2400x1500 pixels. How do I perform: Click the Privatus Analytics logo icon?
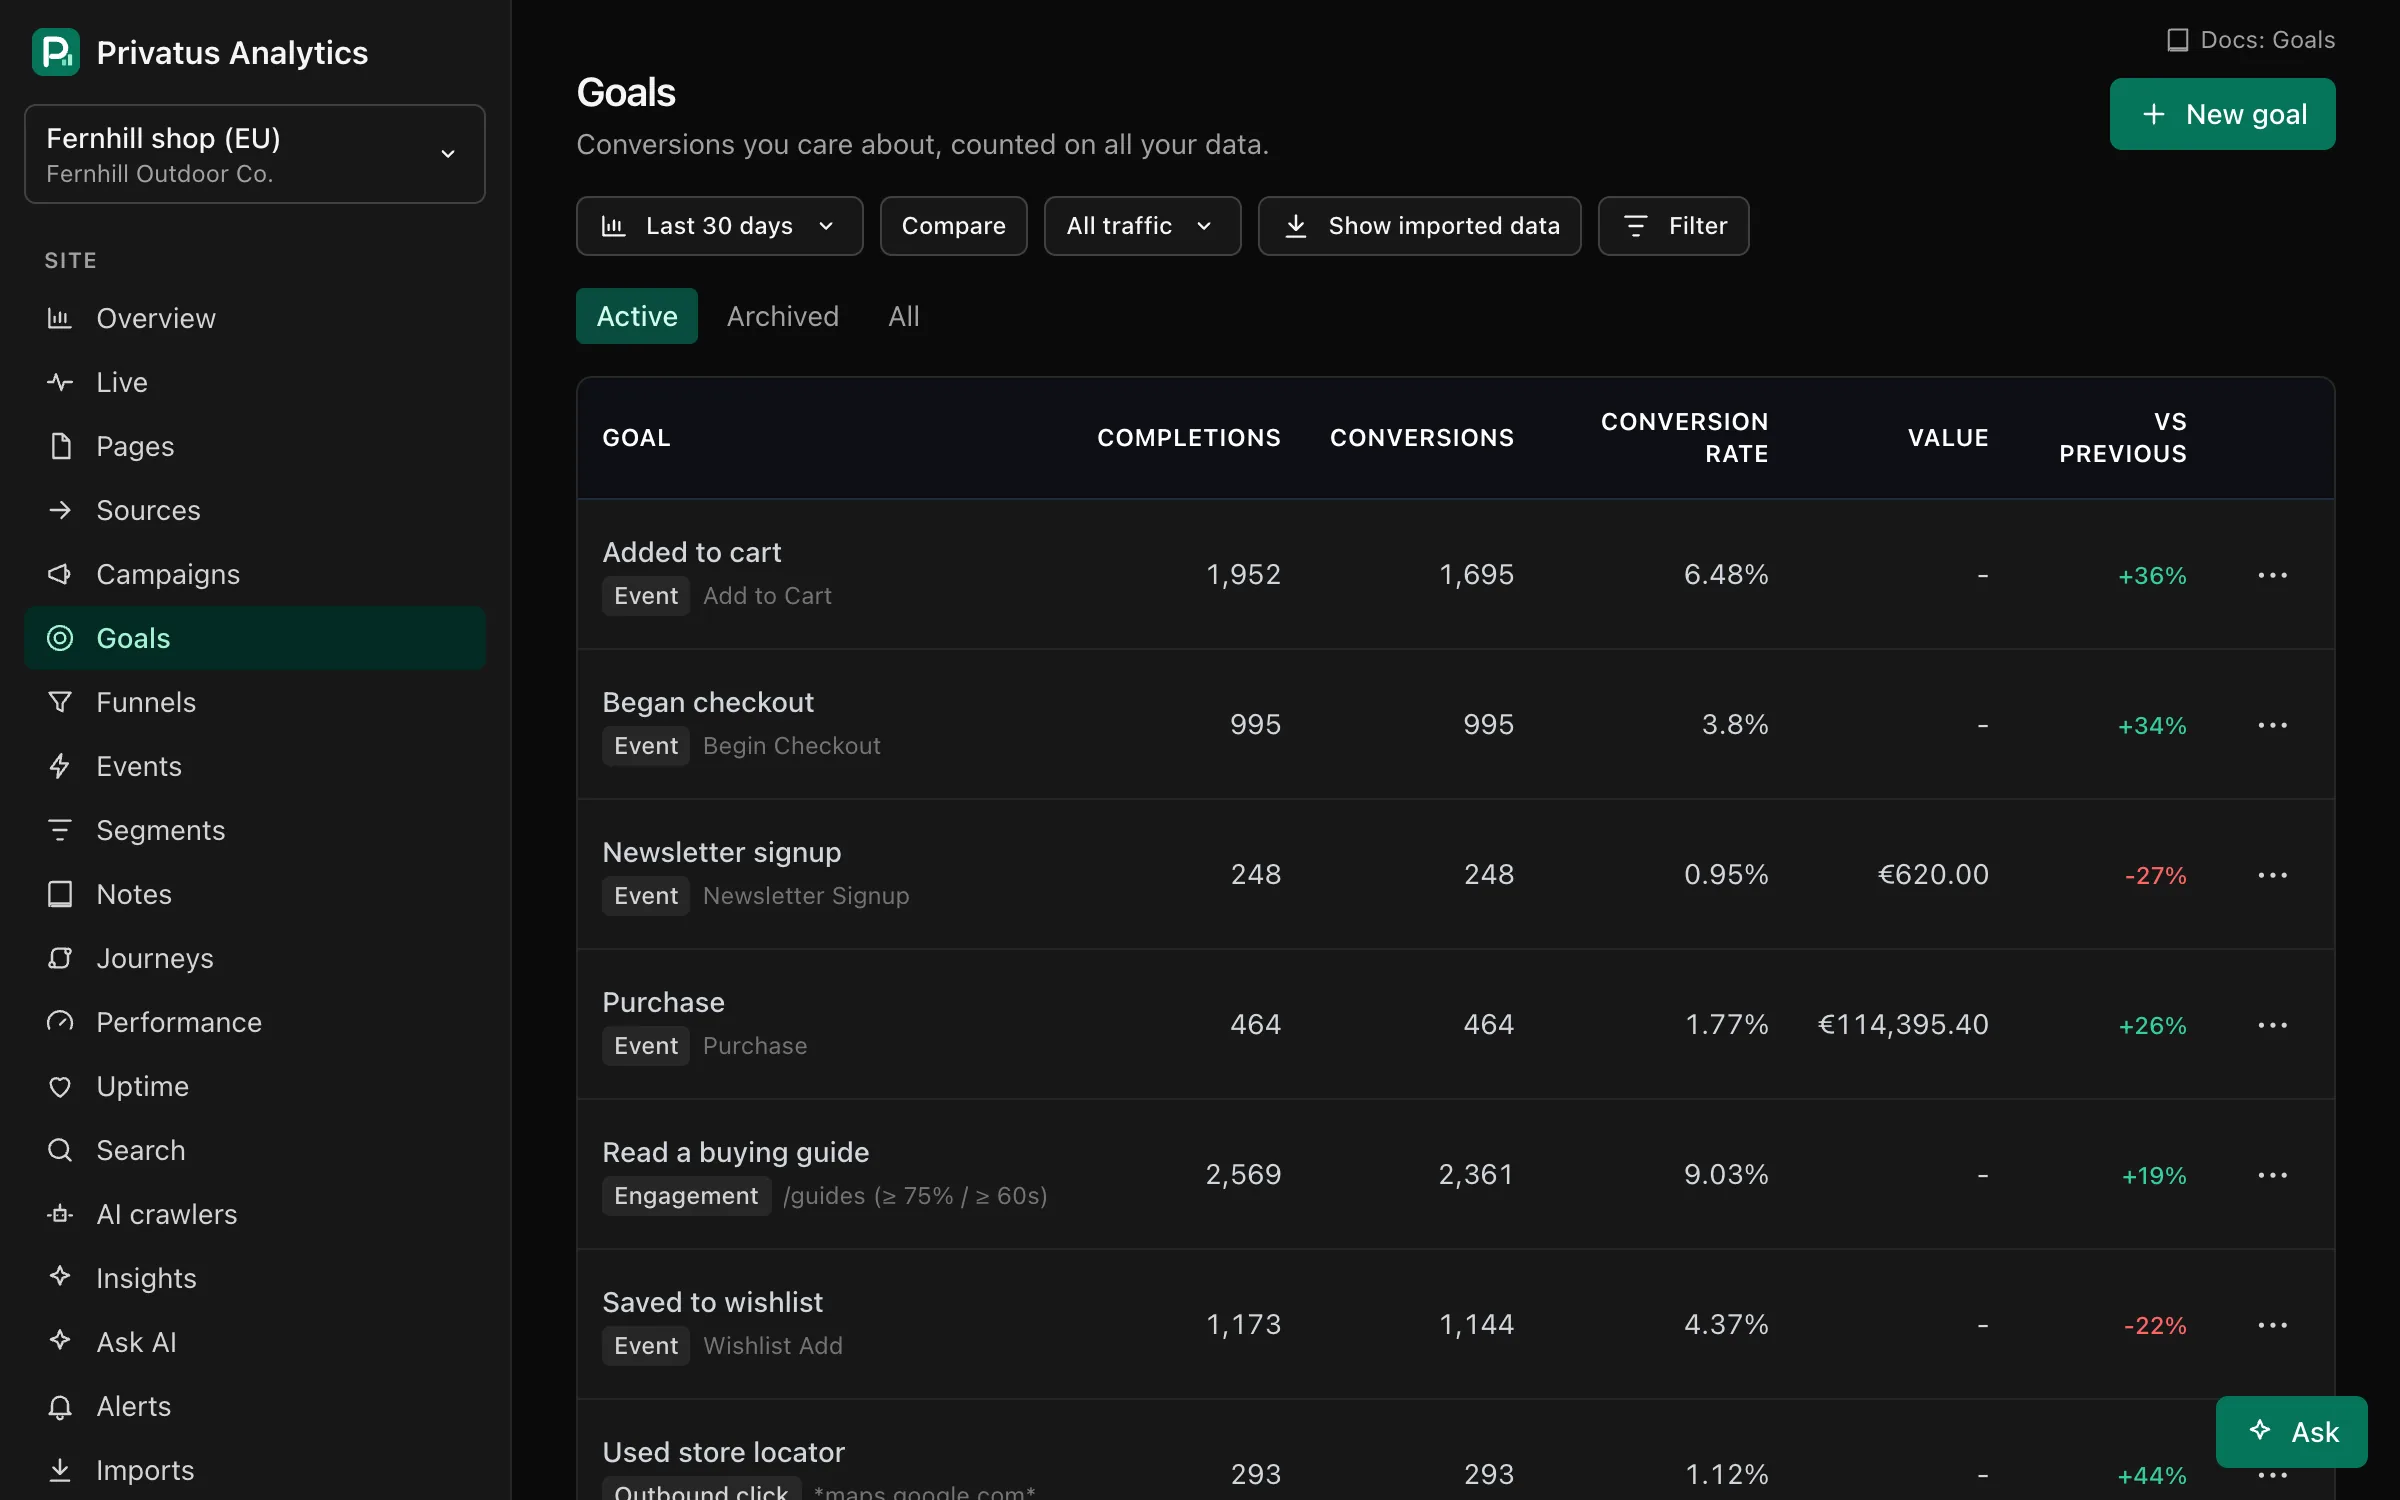56,52
